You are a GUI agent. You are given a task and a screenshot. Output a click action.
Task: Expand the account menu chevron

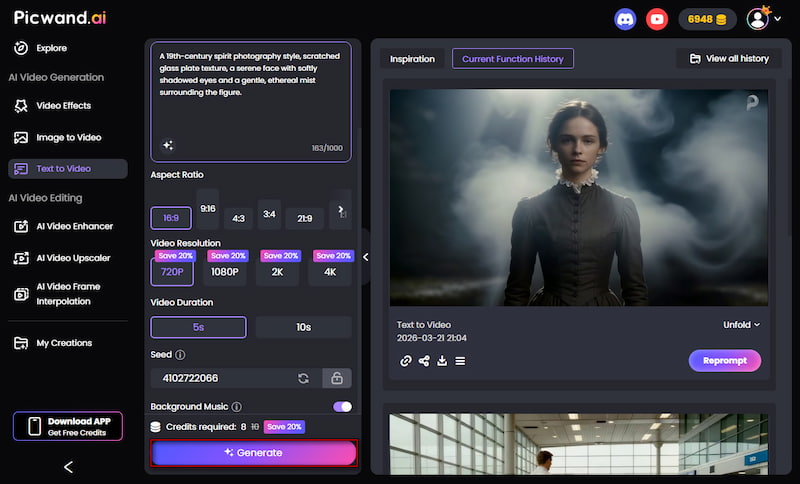[778, 19]
